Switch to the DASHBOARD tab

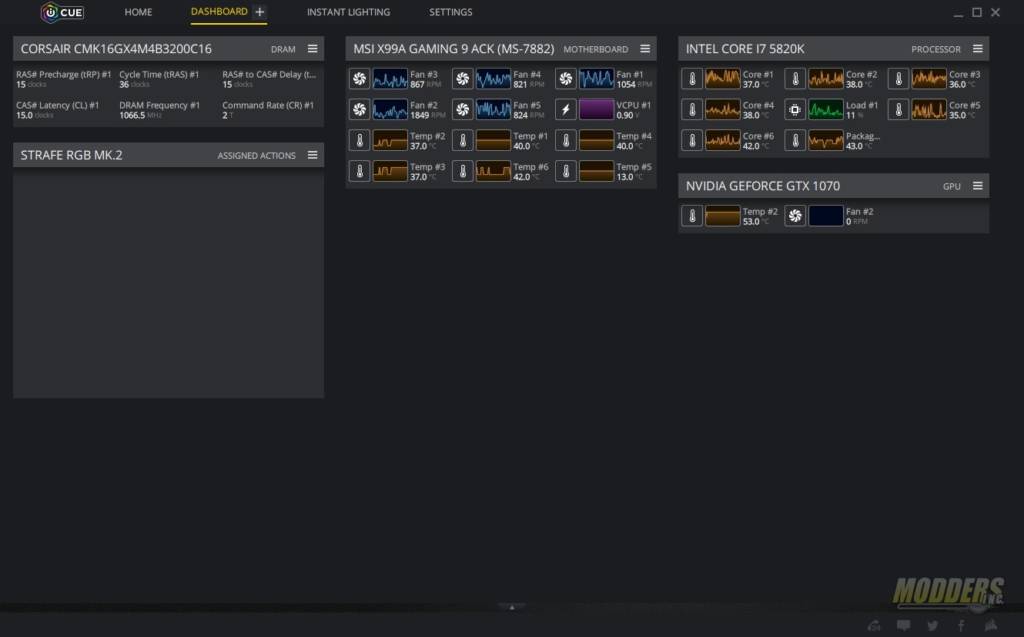point(219,11)
